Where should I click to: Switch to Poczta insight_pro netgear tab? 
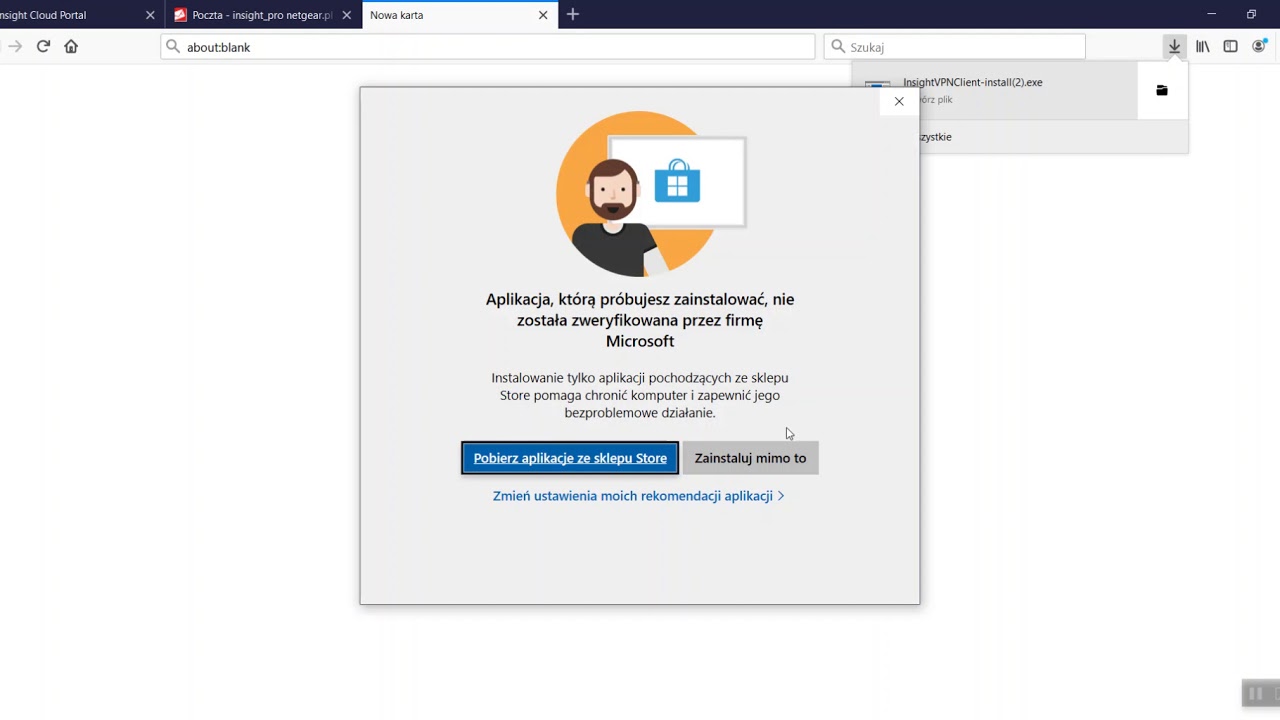(x=262, y=15)
